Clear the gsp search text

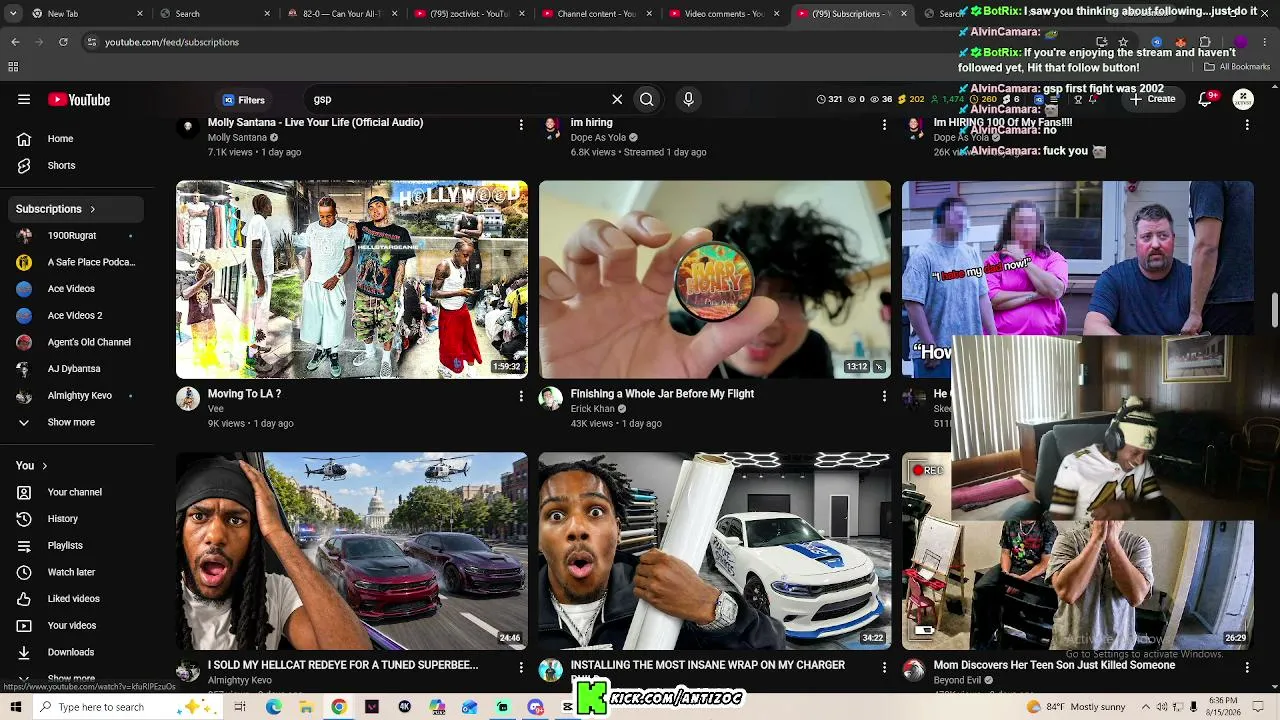[x=617, y=99]
